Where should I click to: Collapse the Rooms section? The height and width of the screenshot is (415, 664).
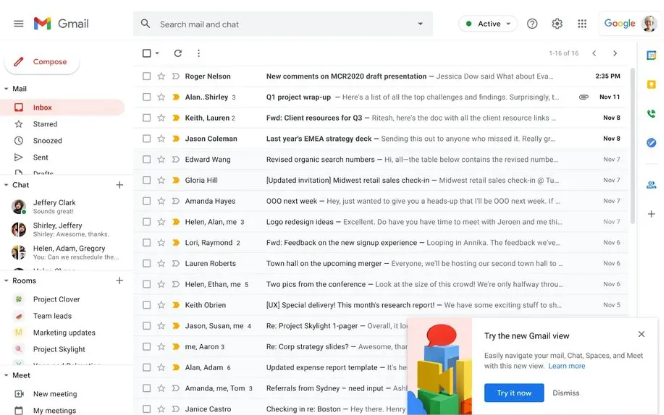coord(6,280)
